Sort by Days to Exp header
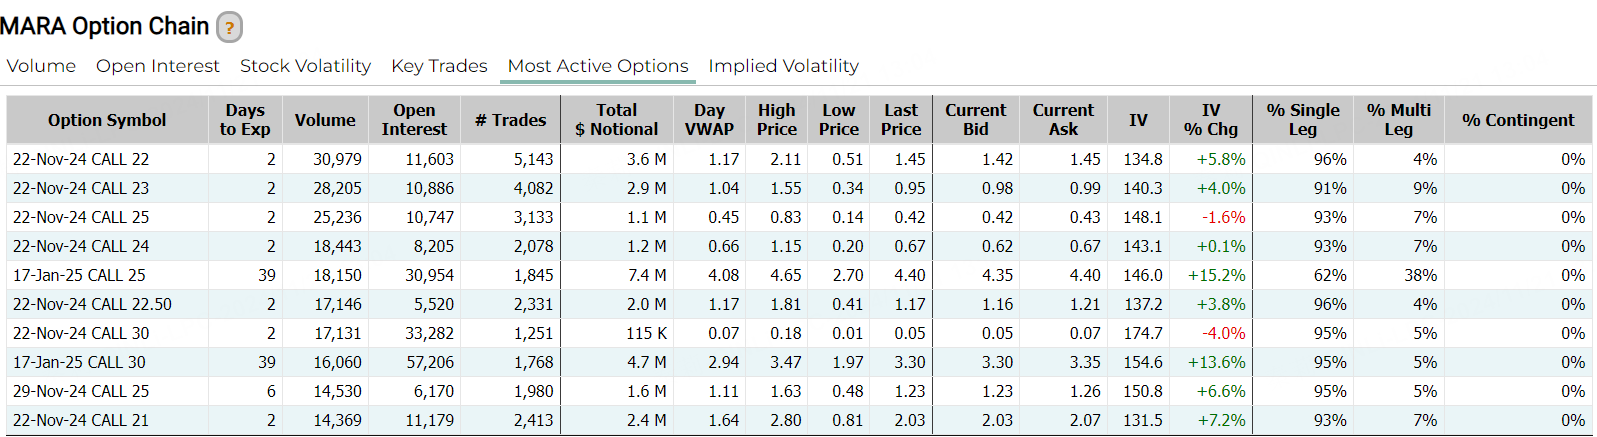This screenshot has height=437, width=1597. tap(245, 120)
